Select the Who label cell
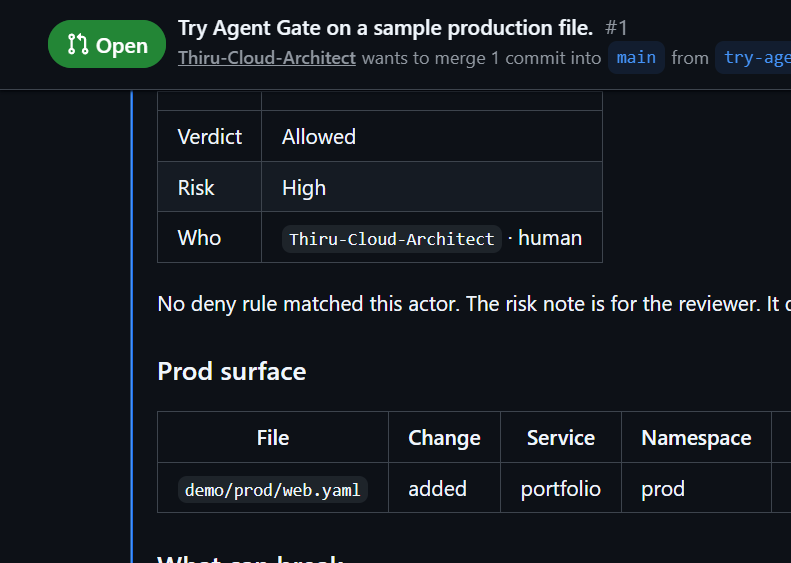Image resolution: width=791 pixels, height=563 pixels. tap(209, 237)
